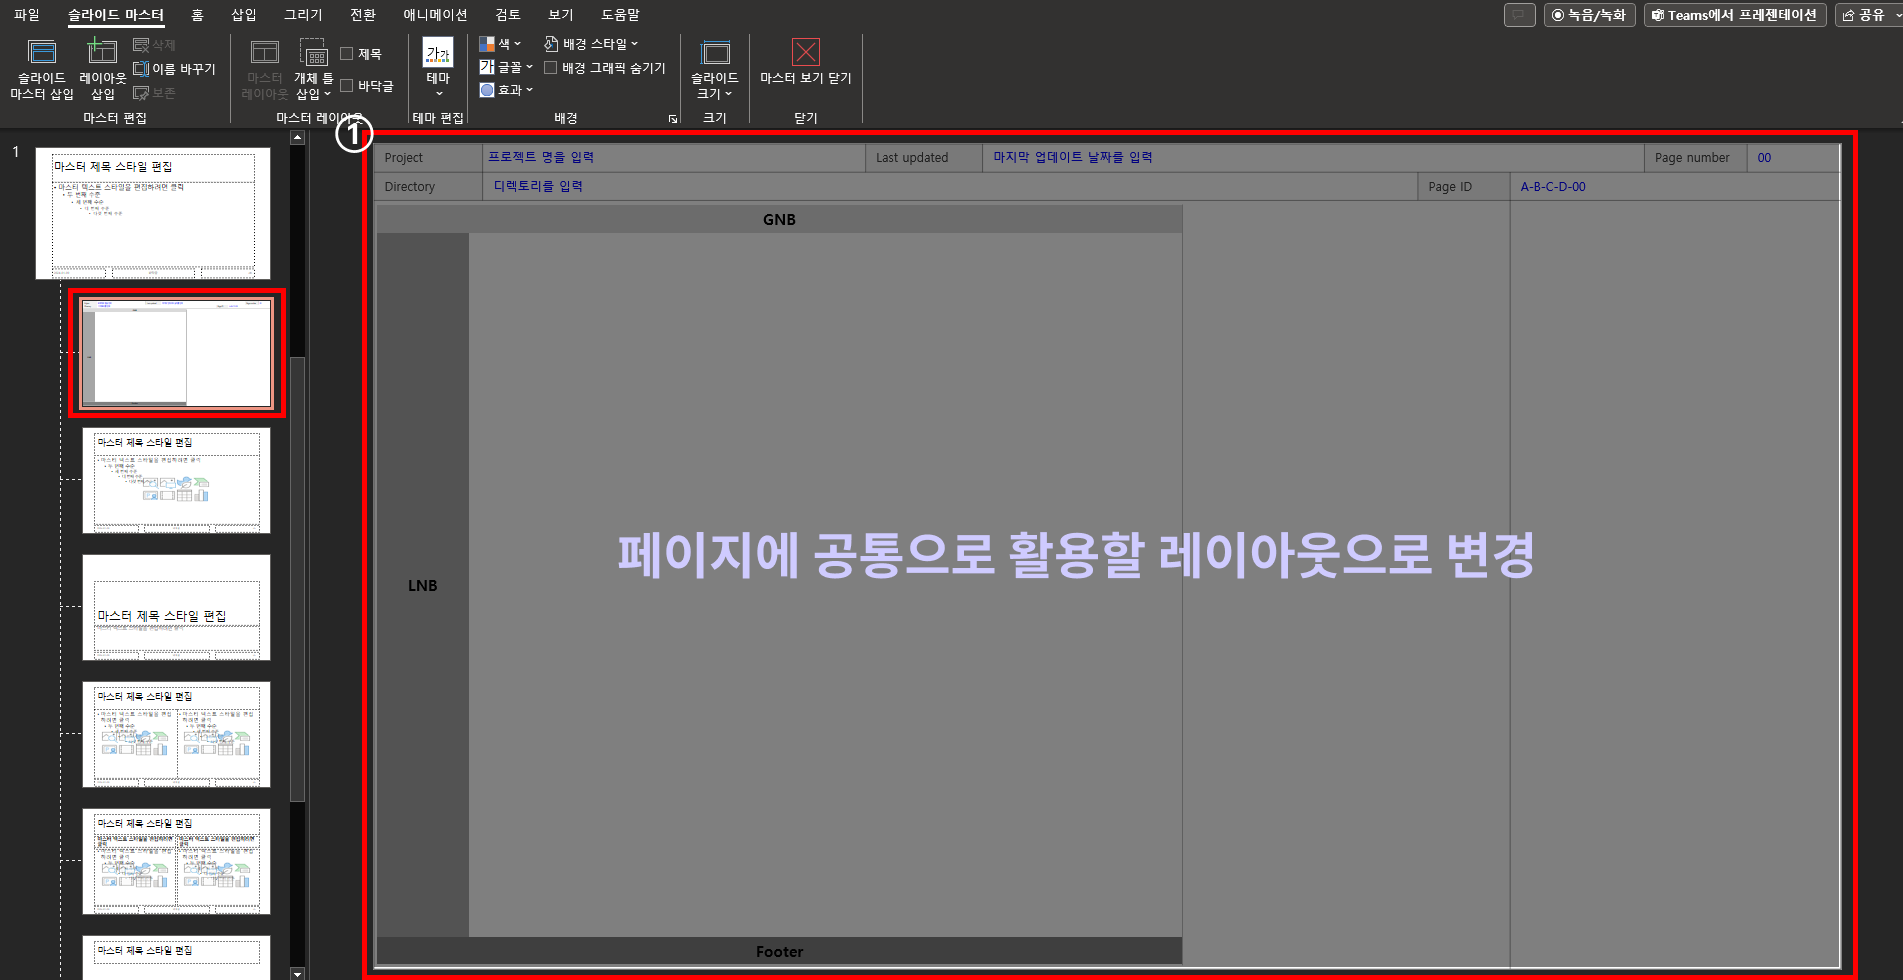Screen dimensions: 1903x980
Task: Open the 도움말 tab
Action: point(620,15)
